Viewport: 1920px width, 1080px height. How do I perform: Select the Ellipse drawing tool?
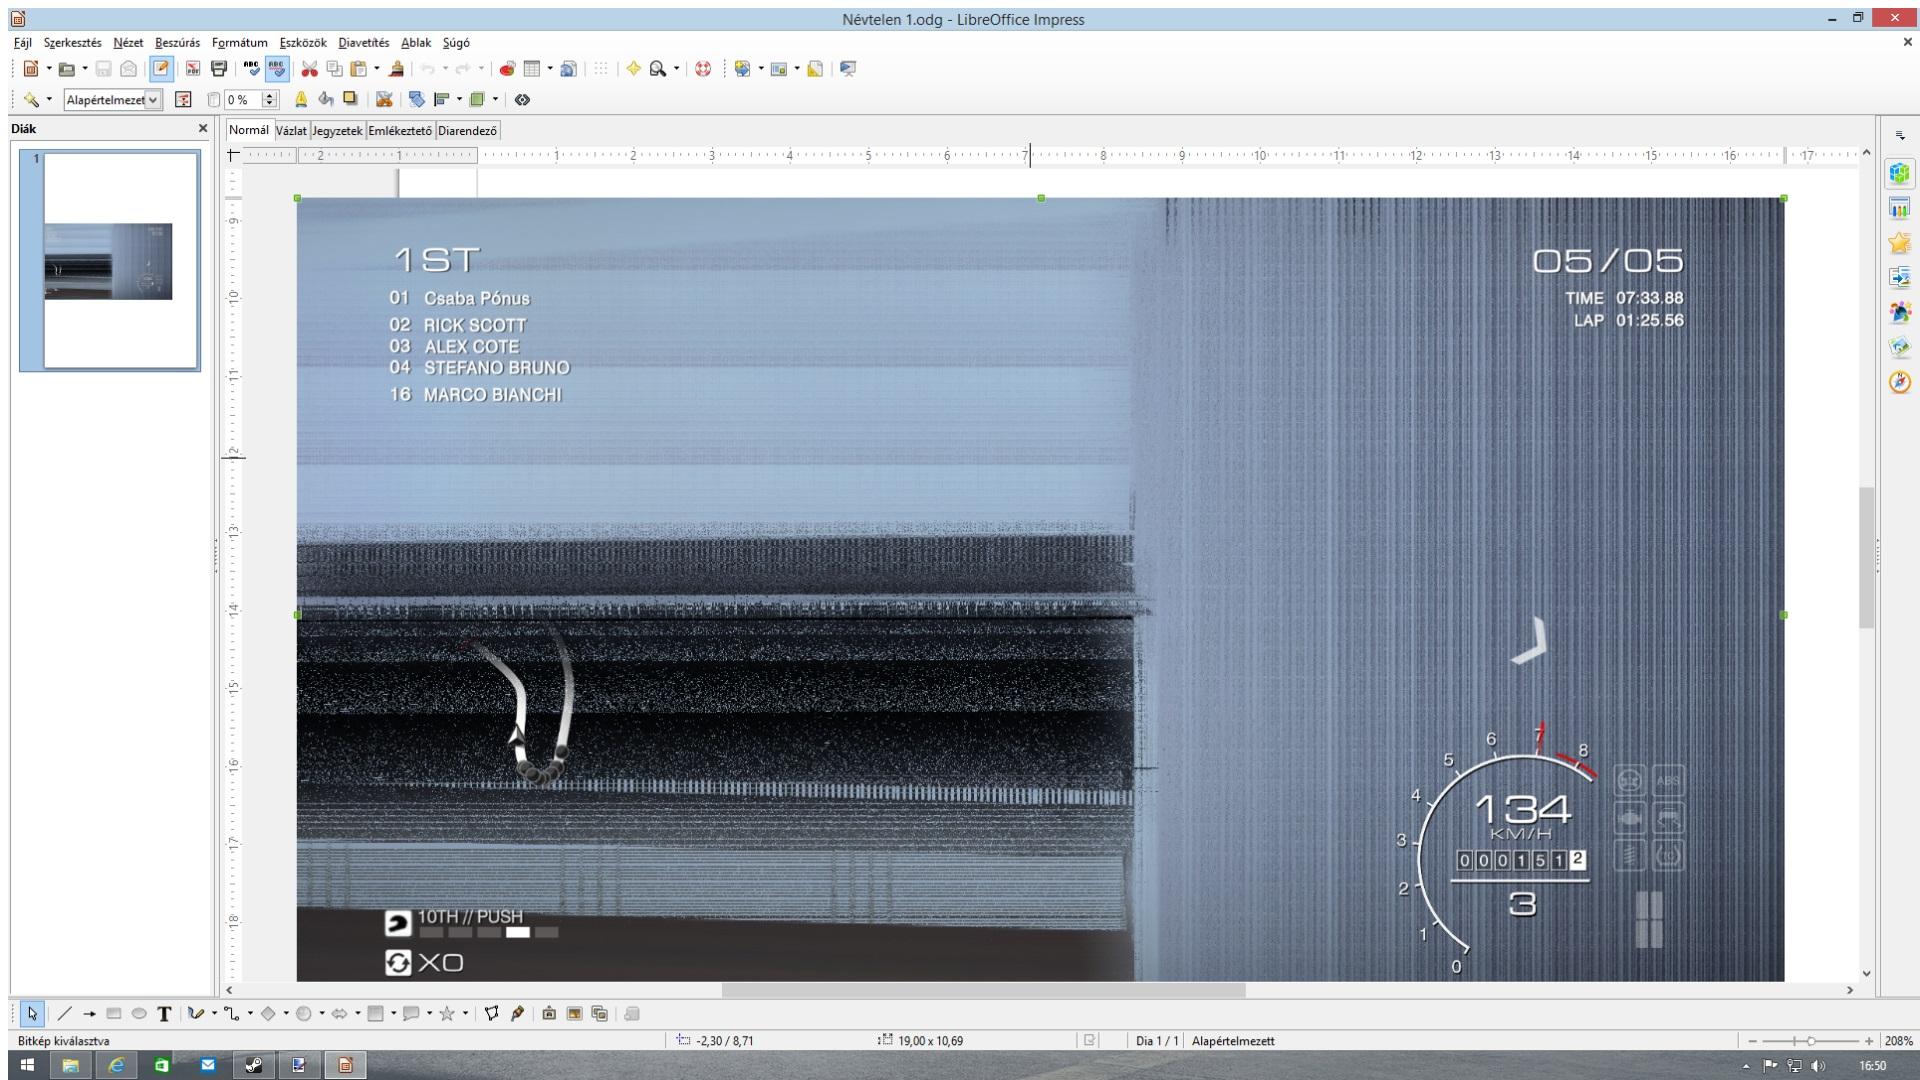click(x=139, y=1014)
